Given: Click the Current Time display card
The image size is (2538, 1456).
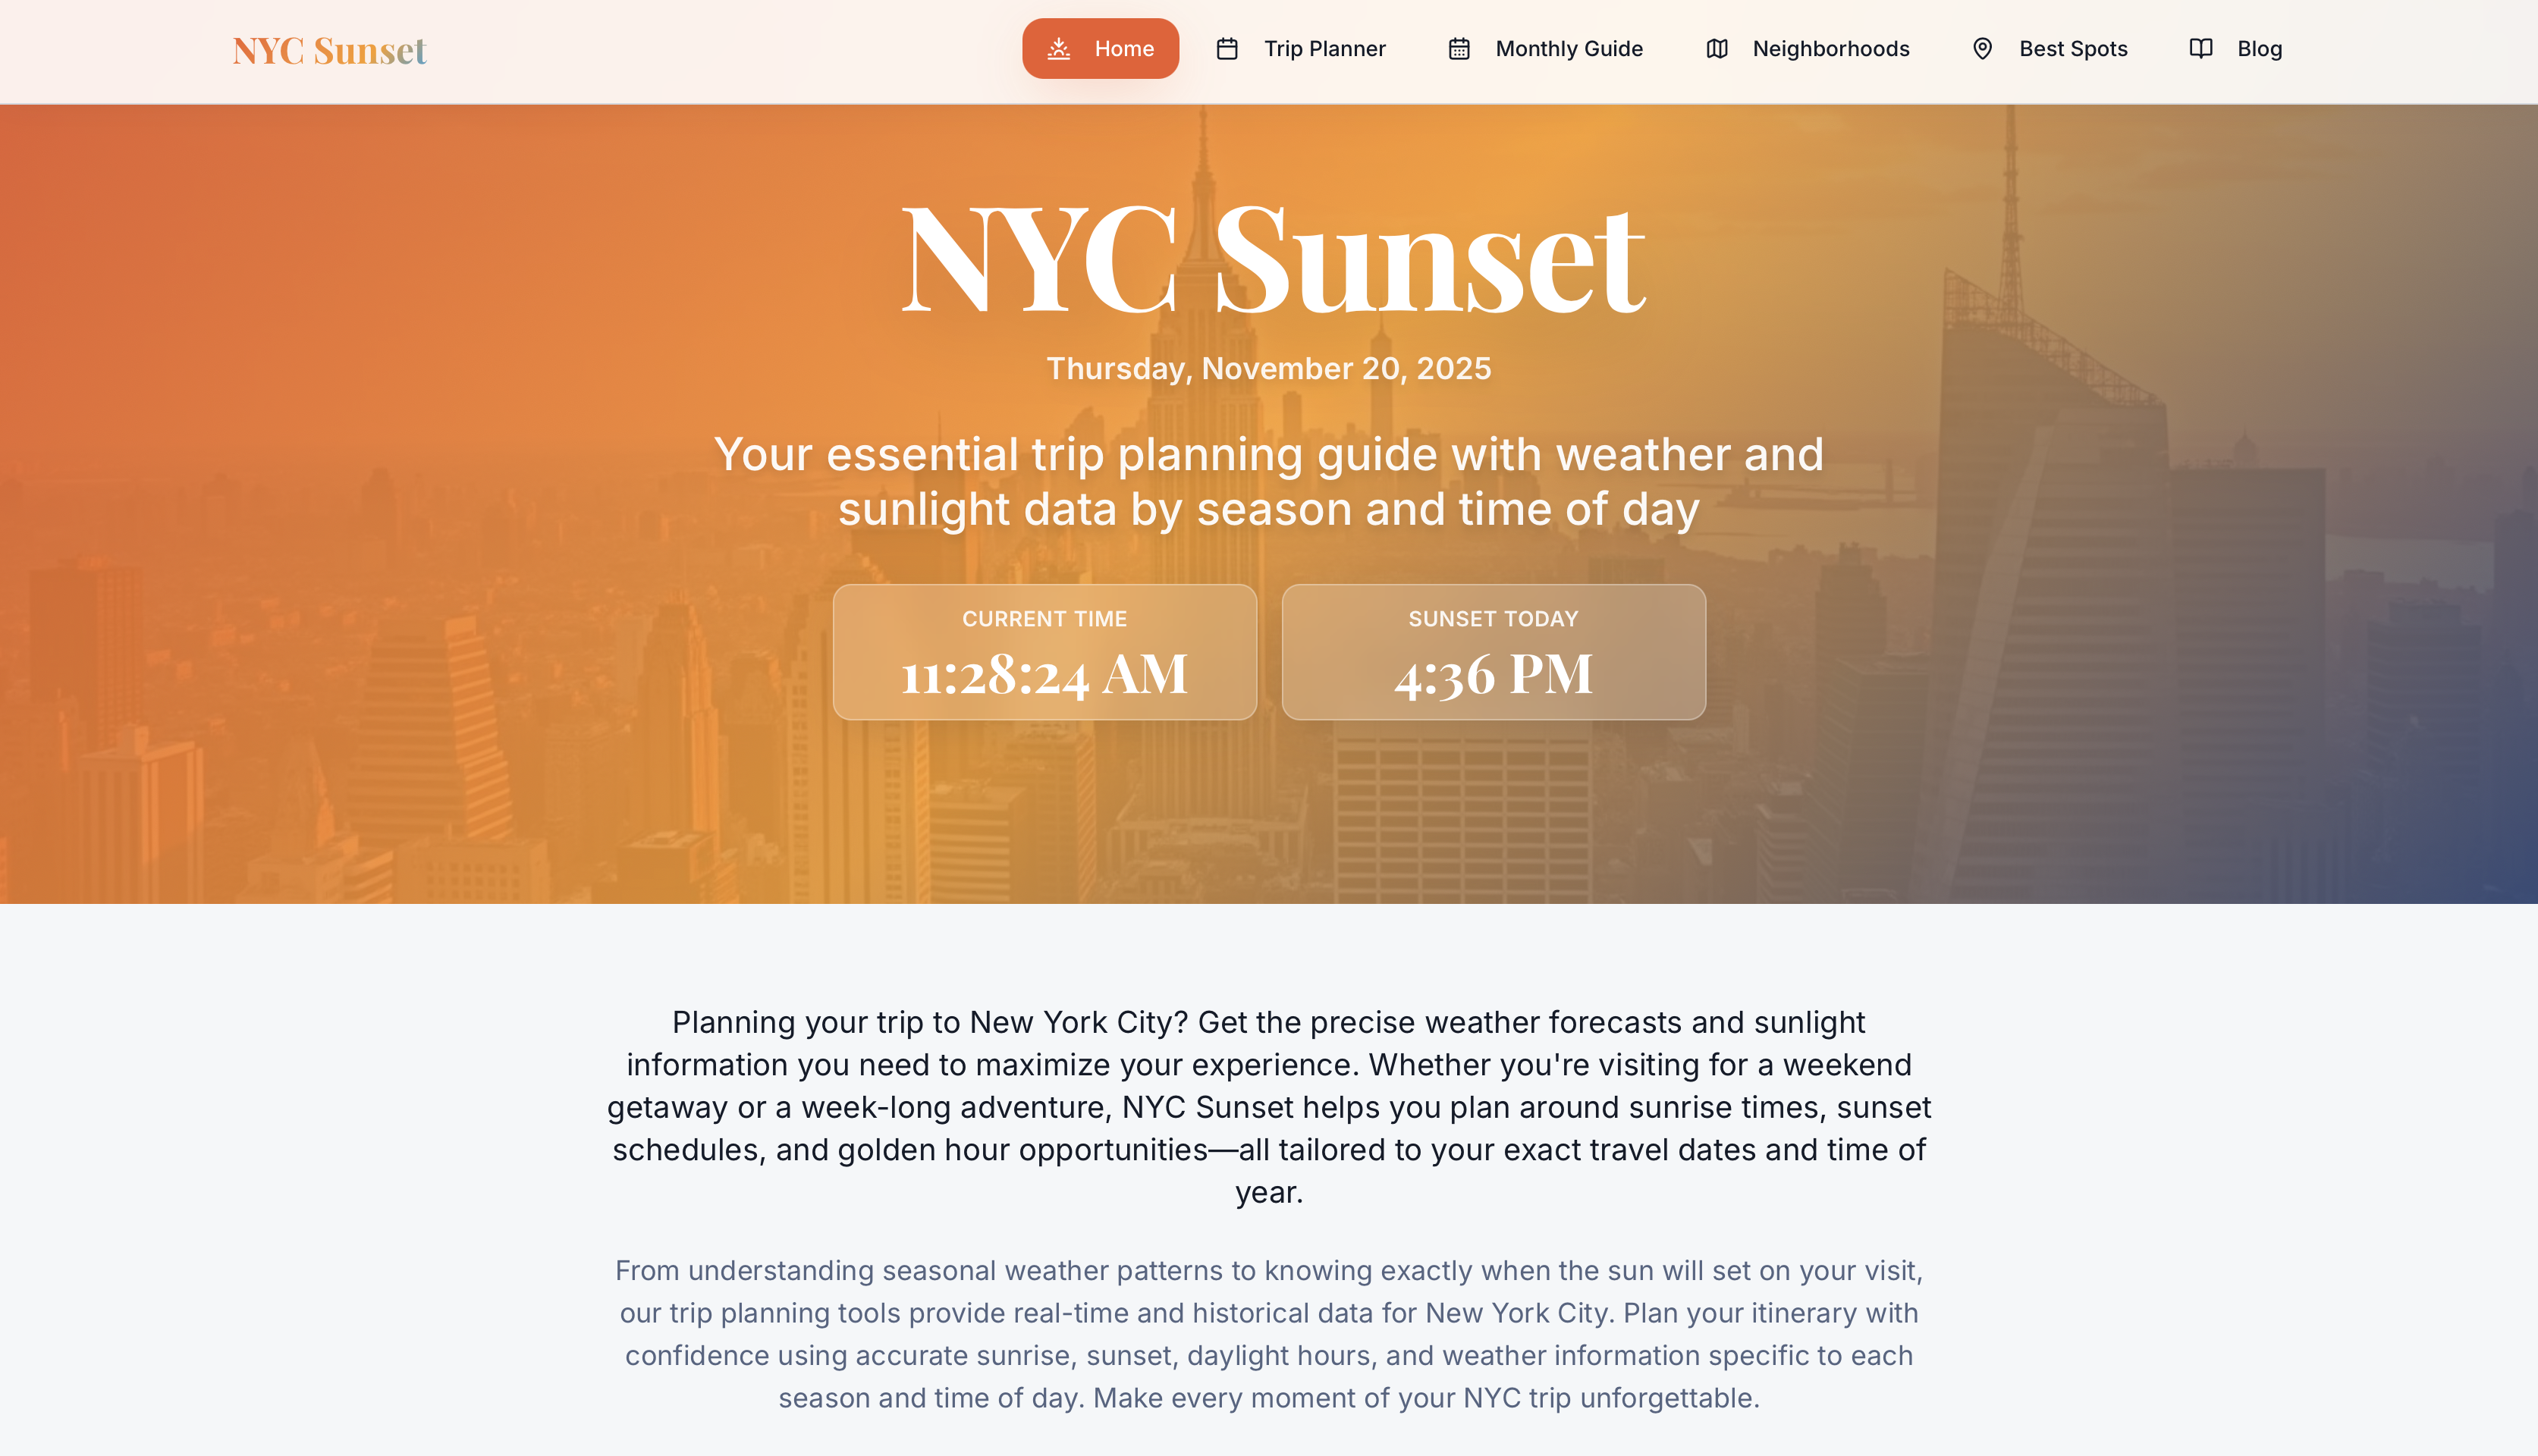Looking at the screenshot, I should point(1045,651).
